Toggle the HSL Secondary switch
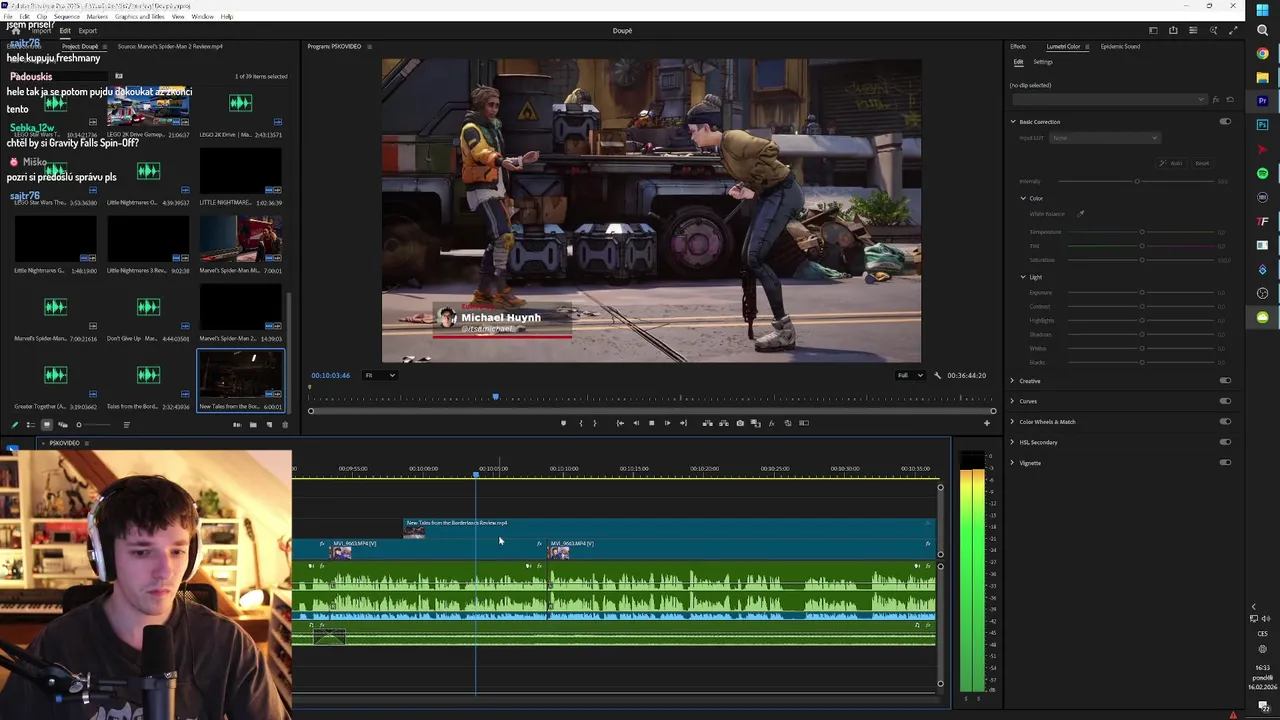The width and height of the screenshot is (1280, 720). (1225, 442)
